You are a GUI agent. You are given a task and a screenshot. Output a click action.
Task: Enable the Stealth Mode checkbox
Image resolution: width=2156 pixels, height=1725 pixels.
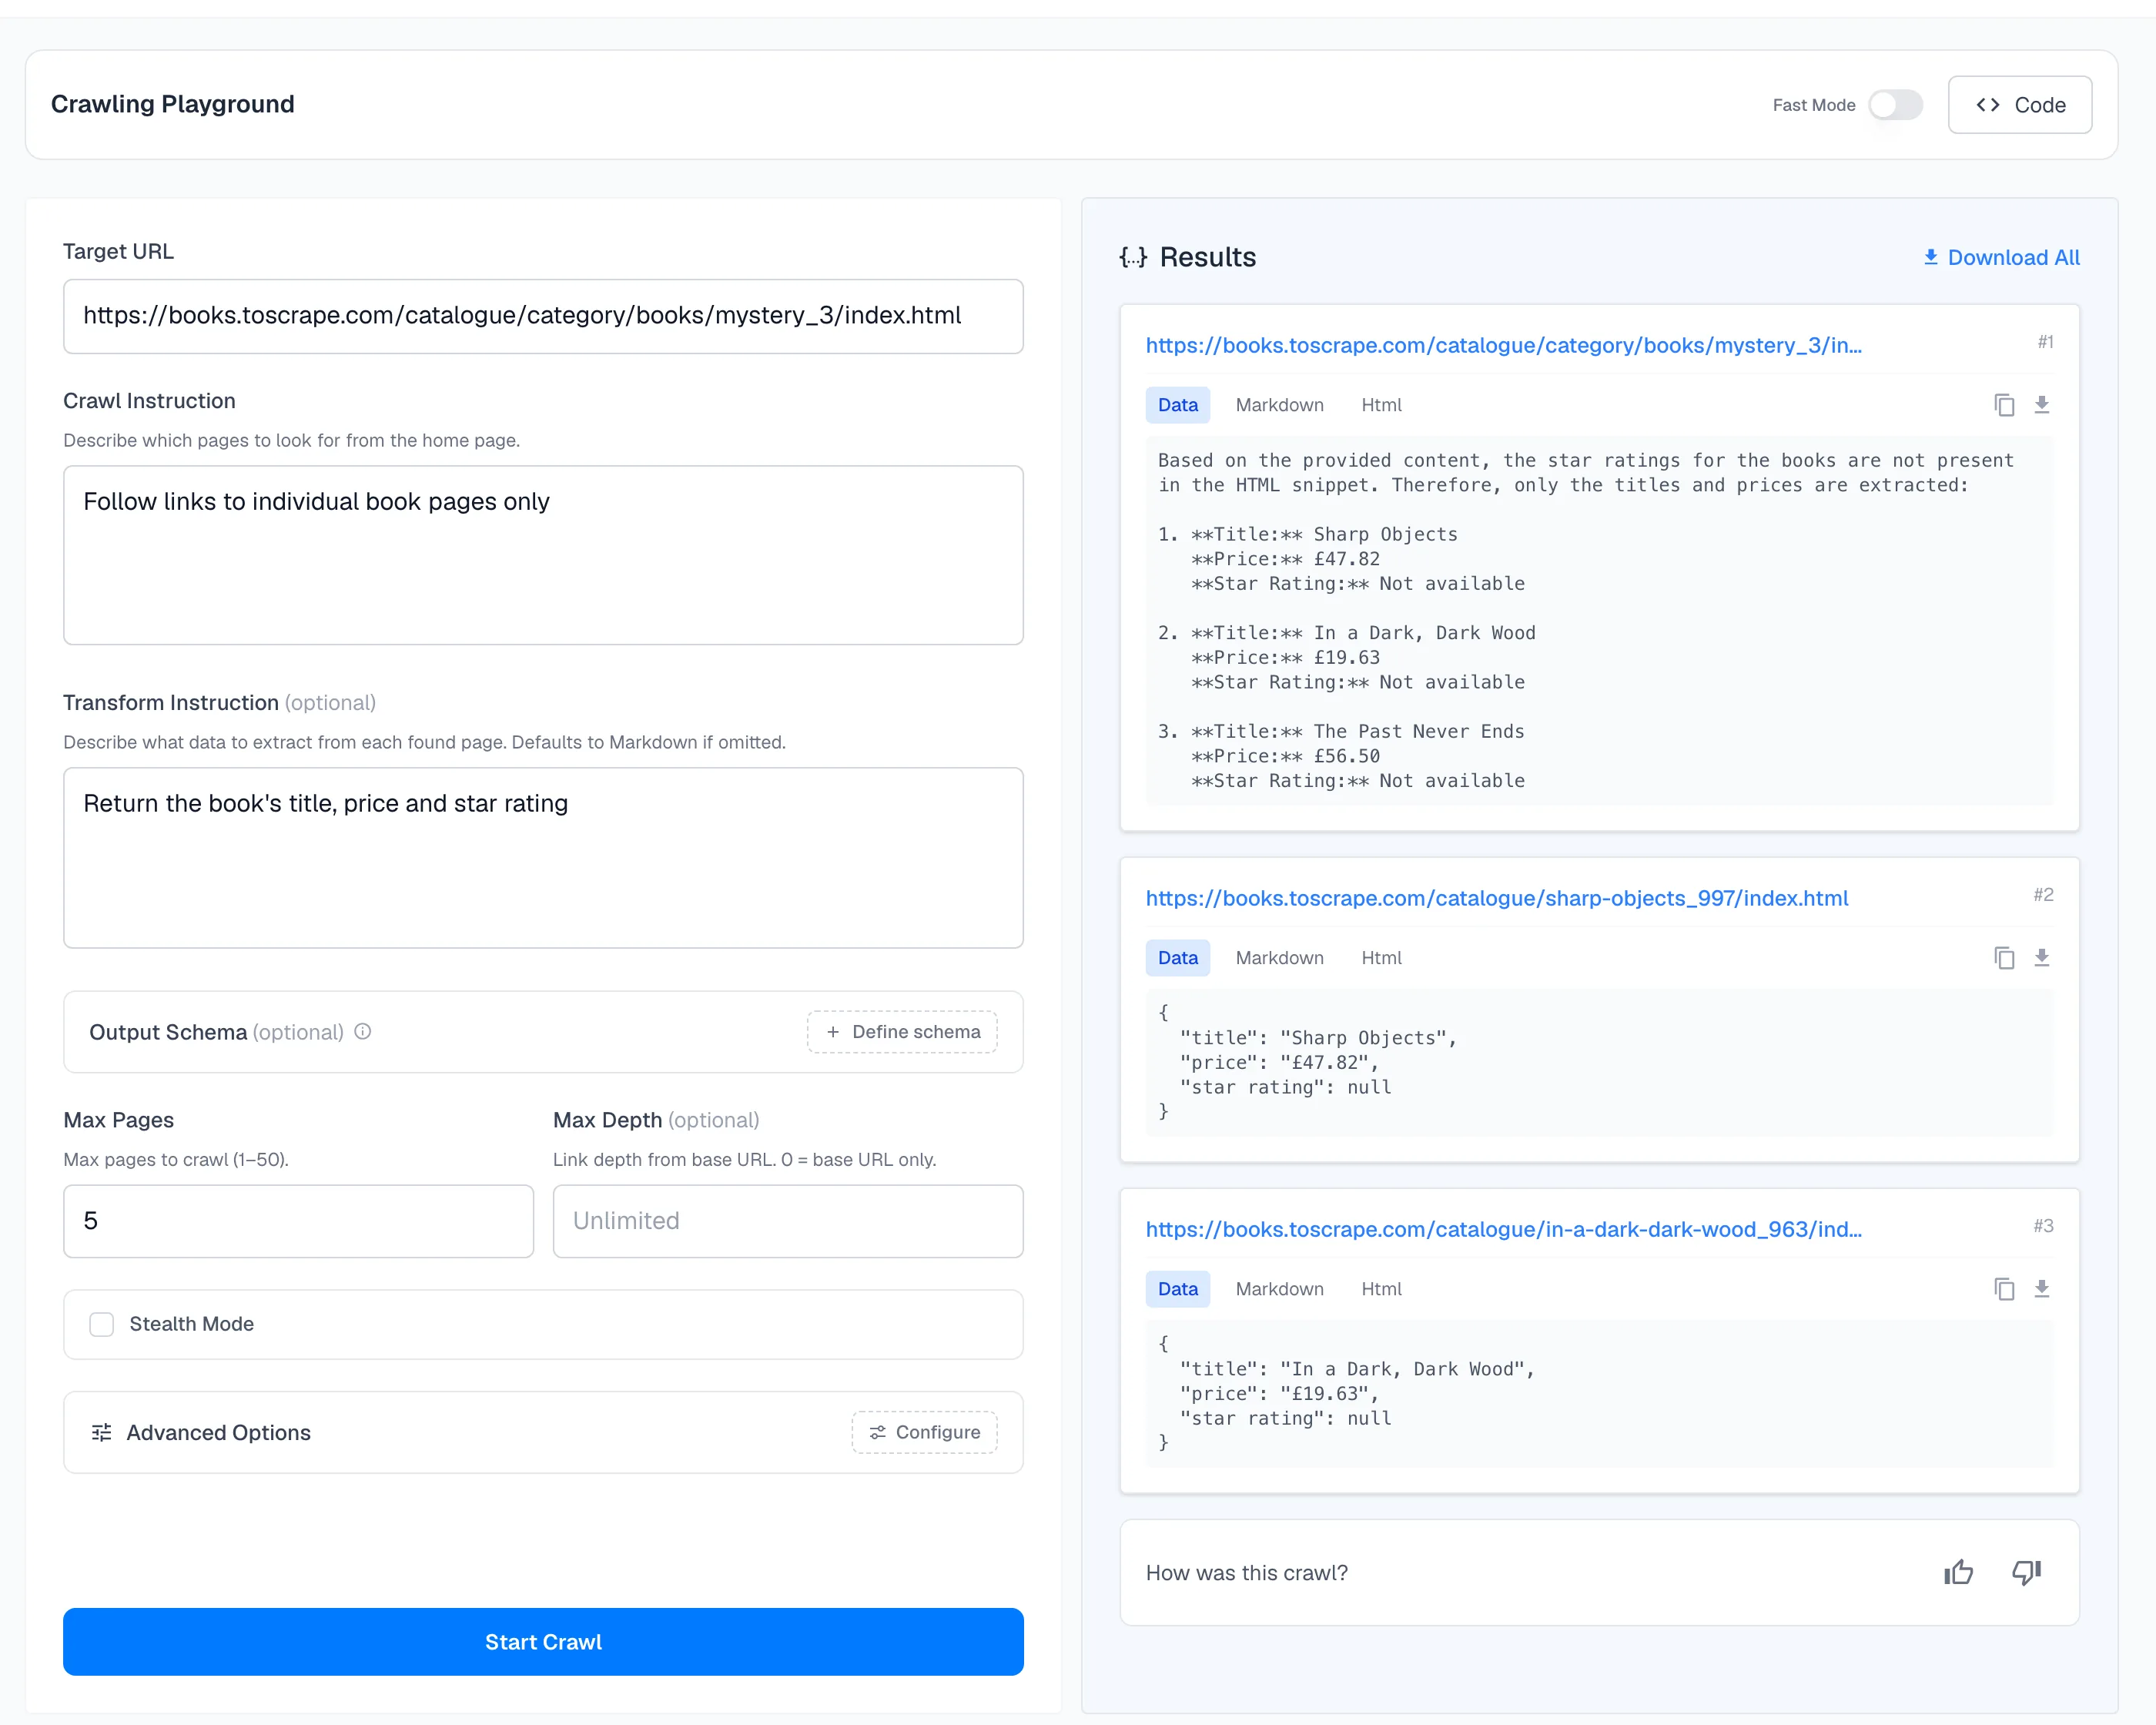(102, 1324)
